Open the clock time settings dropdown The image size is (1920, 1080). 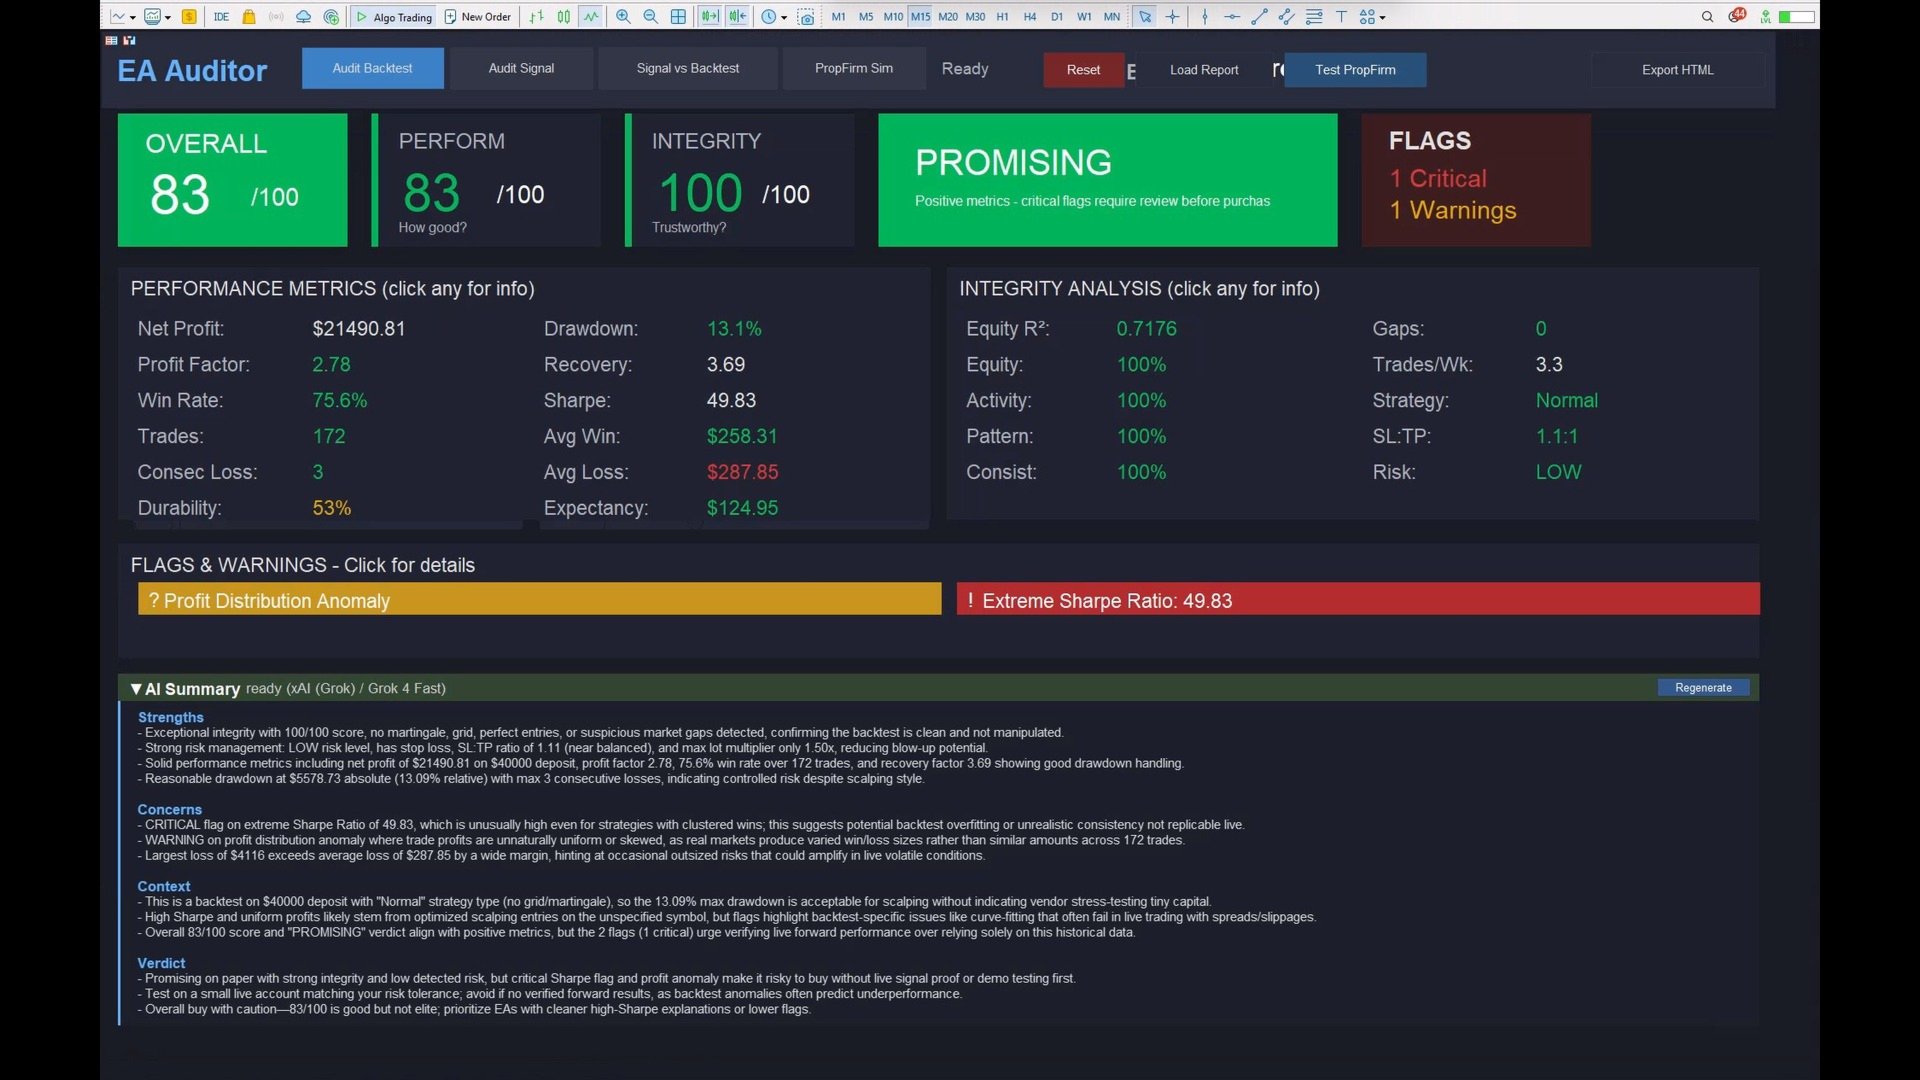[x=784, y=17]
